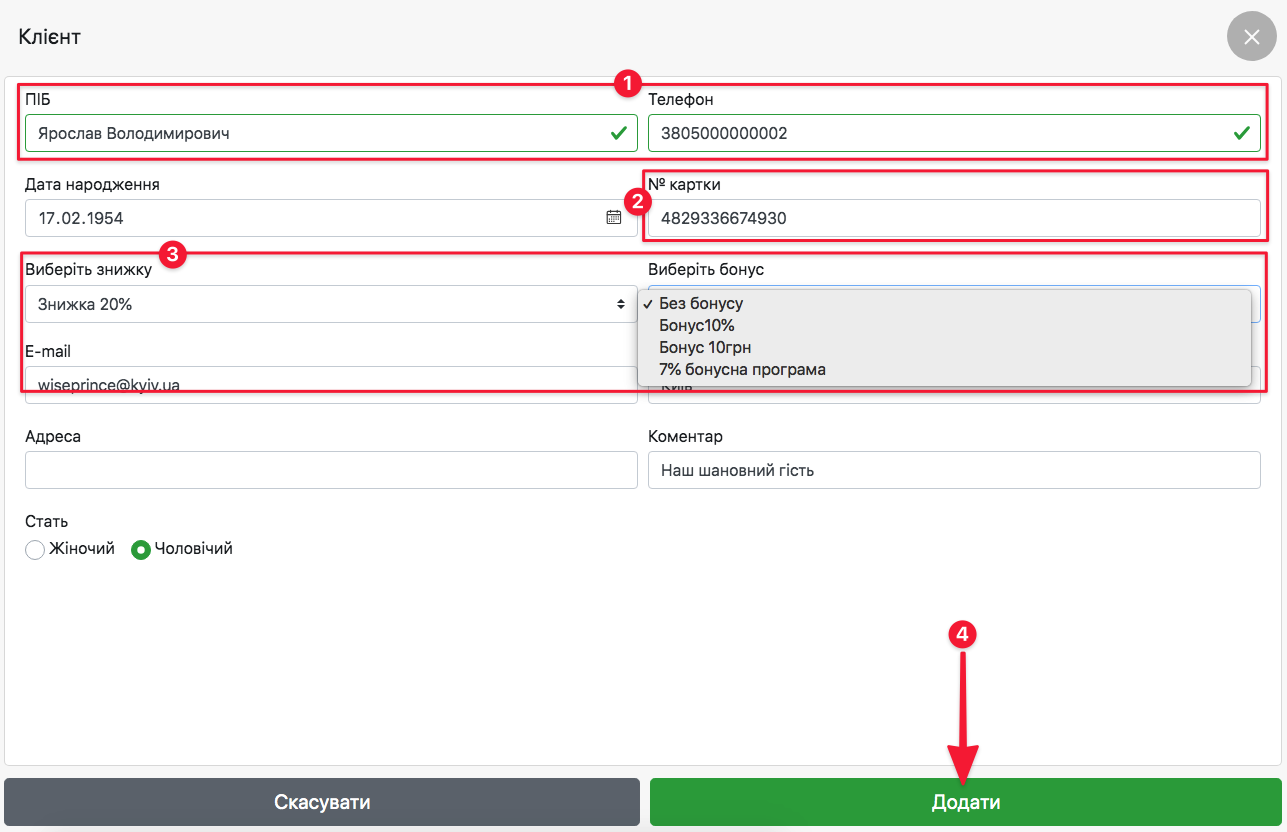Select the Жіночий gender radio button
The width and height of the screenshot is (1287, 832).
pyautogui.click(x=35, y=550)
